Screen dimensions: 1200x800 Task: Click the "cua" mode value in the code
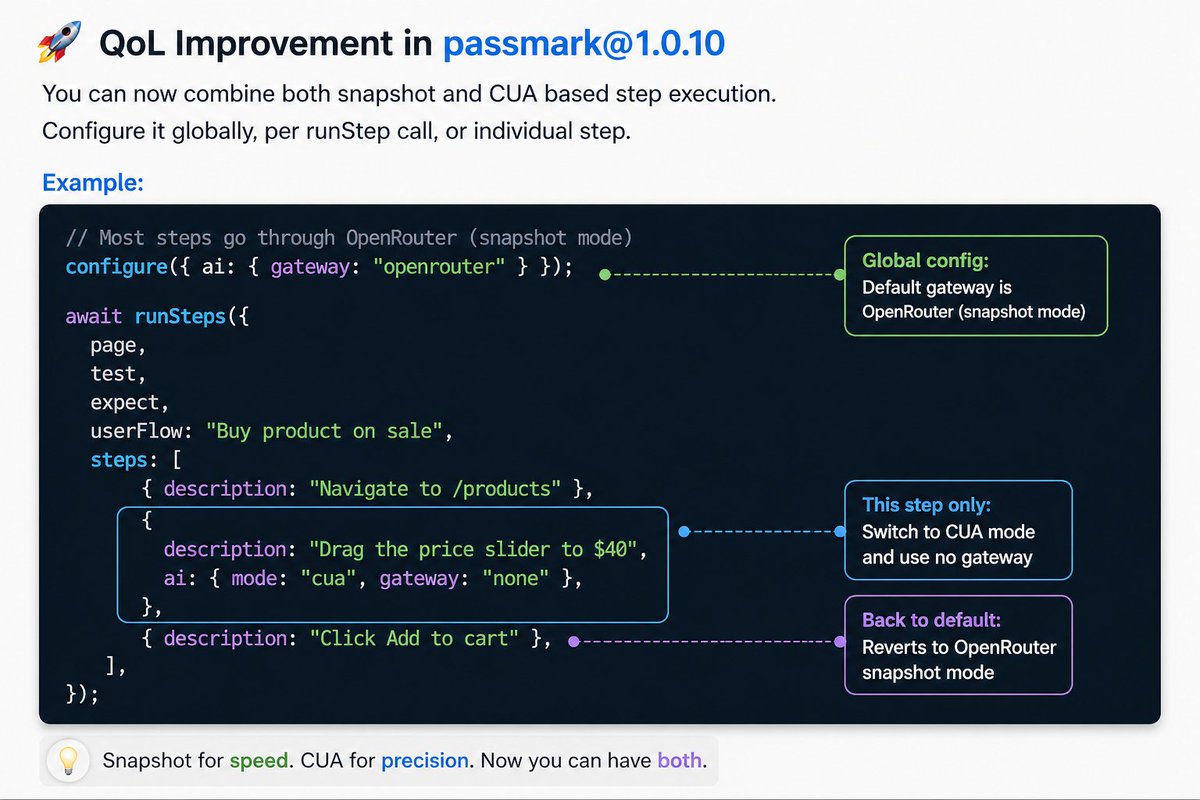[327, 578]
